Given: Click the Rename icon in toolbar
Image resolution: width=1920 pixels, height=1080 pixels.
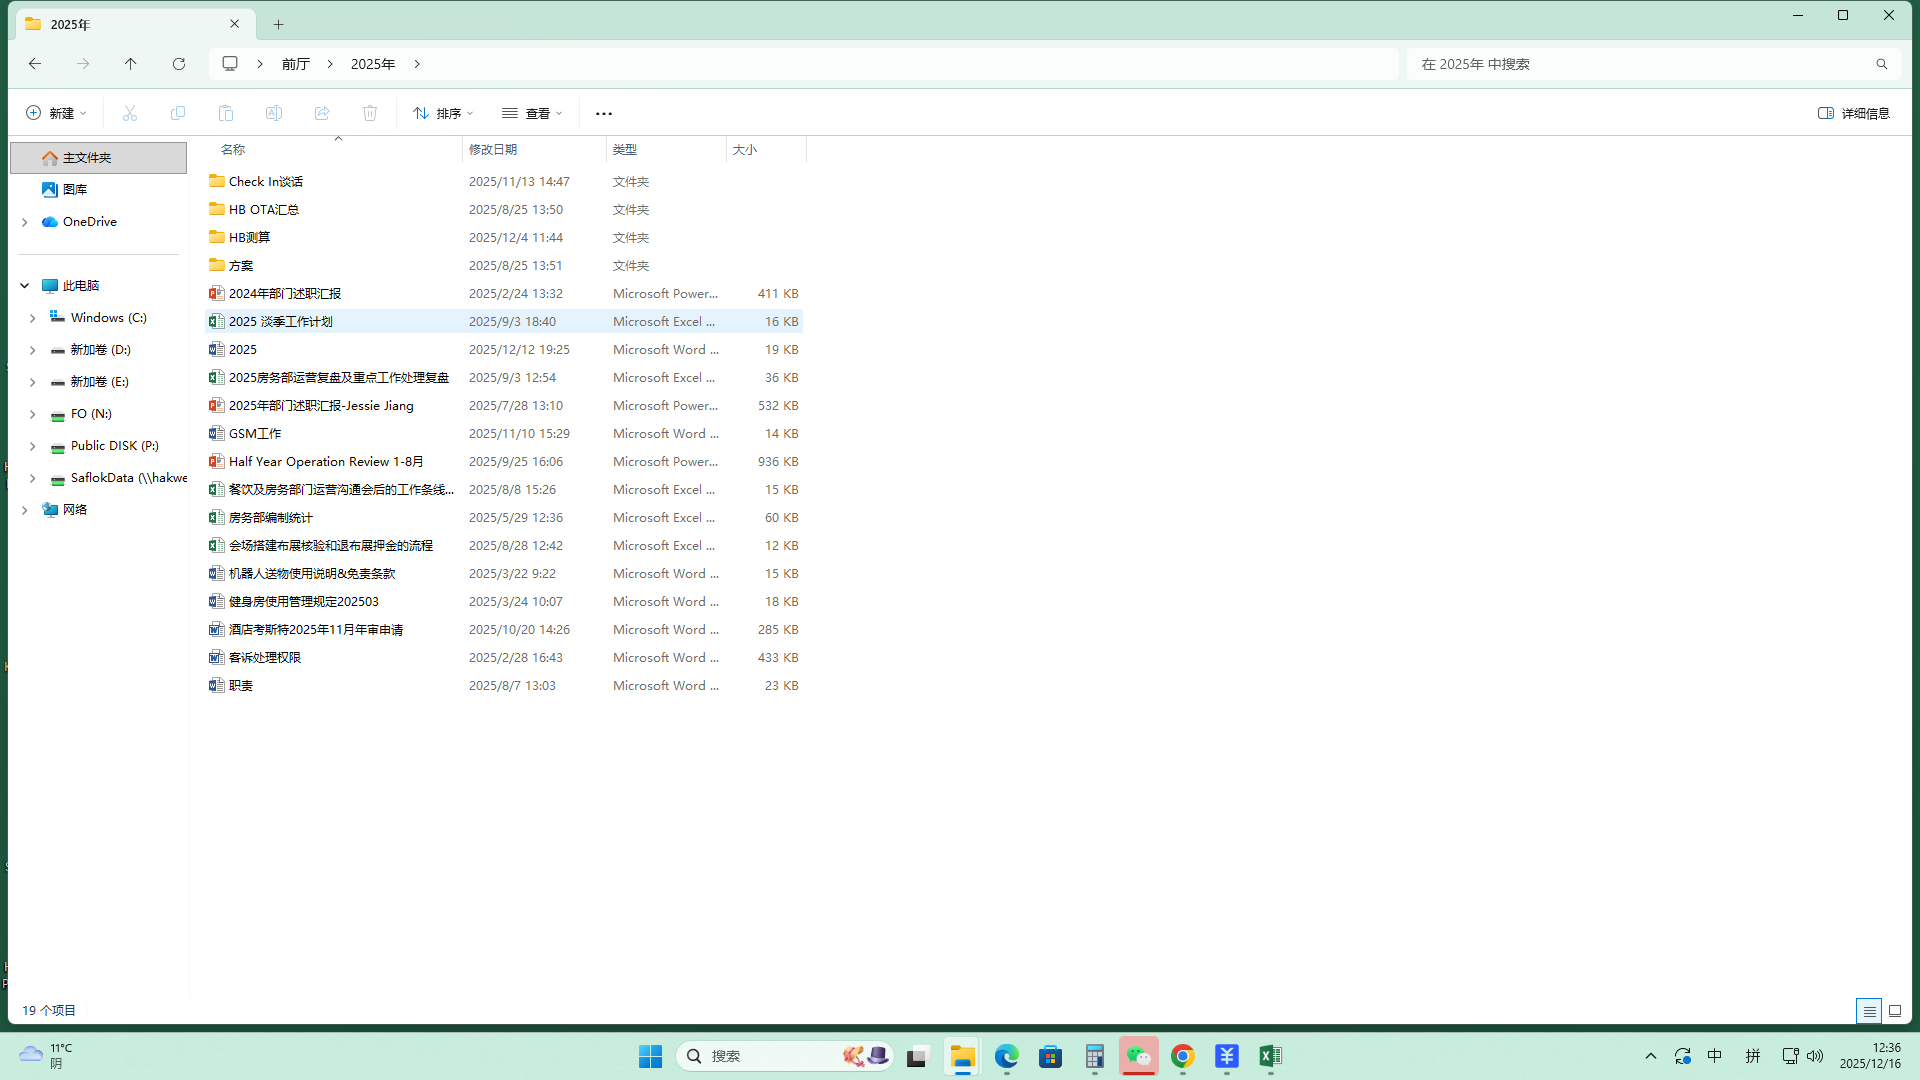Looking at the screenshot, I should [274, 113].
